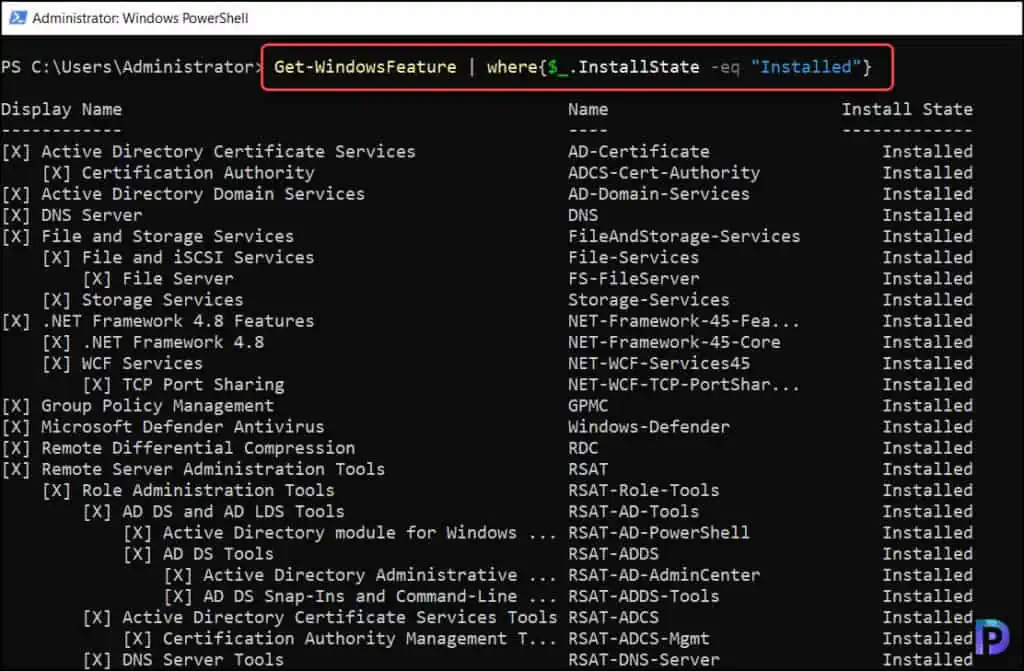Click the RSAT-DNS-Server name value
The height and width of the screenshot is (671, 1024).
pos(644,660)
